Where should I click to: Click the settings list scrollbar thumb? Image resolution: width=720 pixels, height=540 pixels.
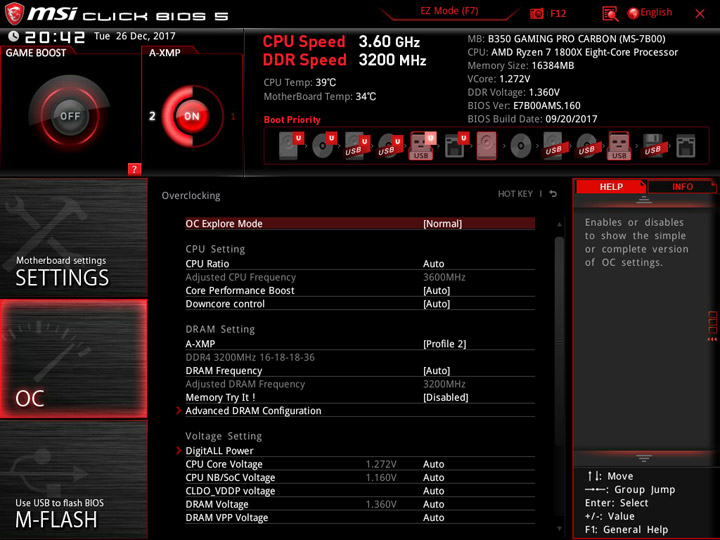559,341
